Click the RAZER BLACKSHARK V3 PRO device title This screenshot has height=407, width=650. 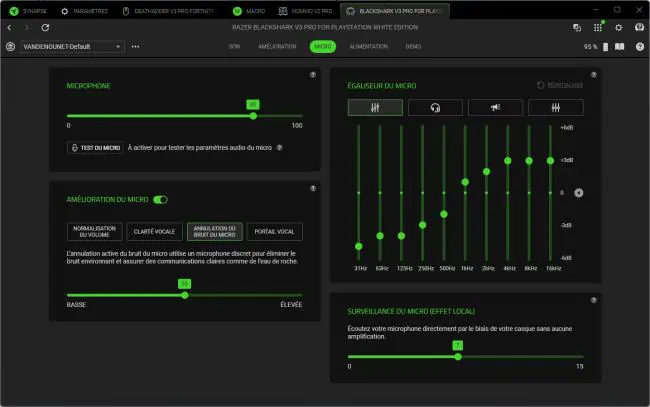(x=325, y=27)
